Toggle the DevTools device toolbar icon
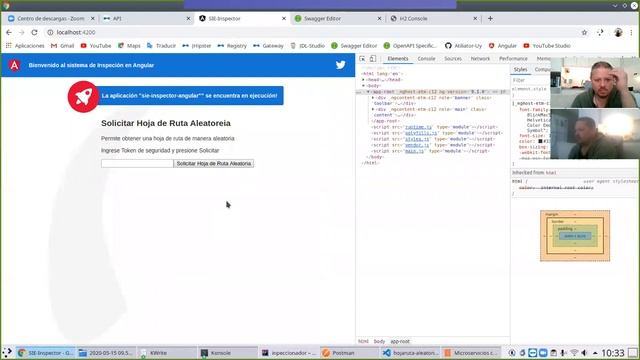Image resolution: width=640 pixels, height=360 pixels. (373, 59)
